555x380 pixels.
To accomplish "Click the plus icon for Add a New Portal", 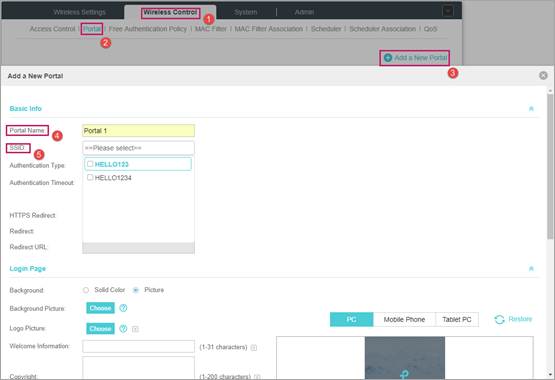I will pos(388,58).
